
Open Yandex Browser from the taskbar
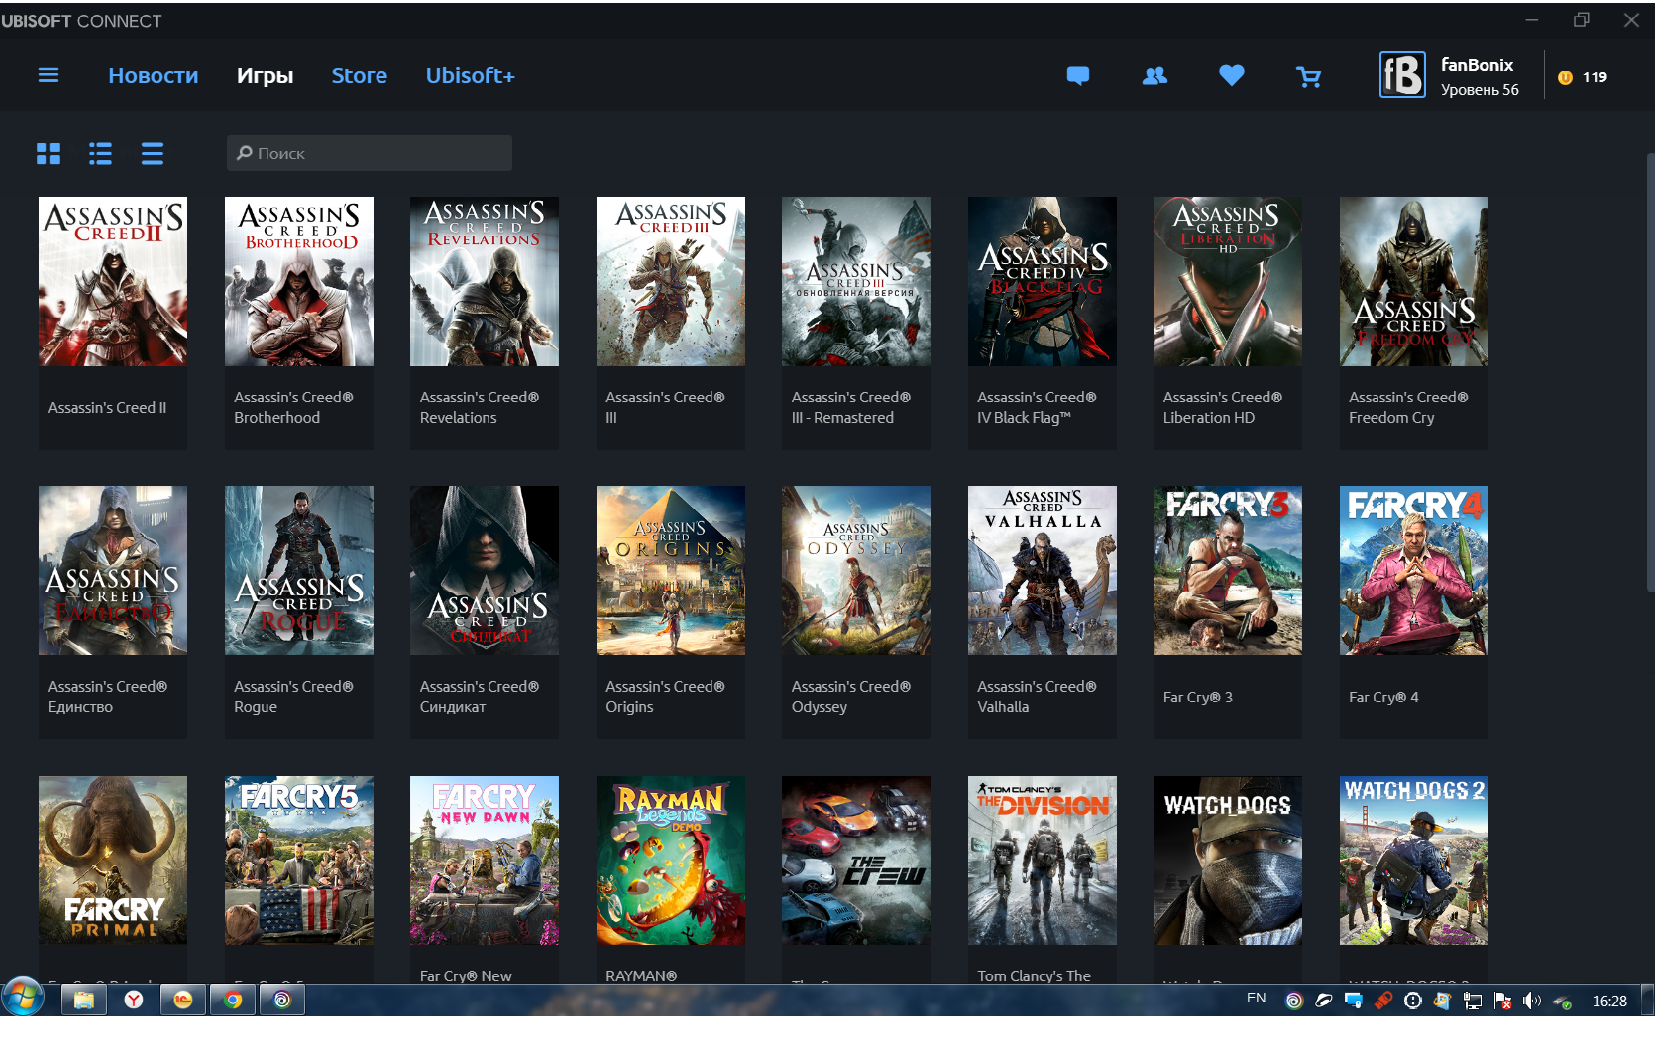click(x=133, y=1000)
